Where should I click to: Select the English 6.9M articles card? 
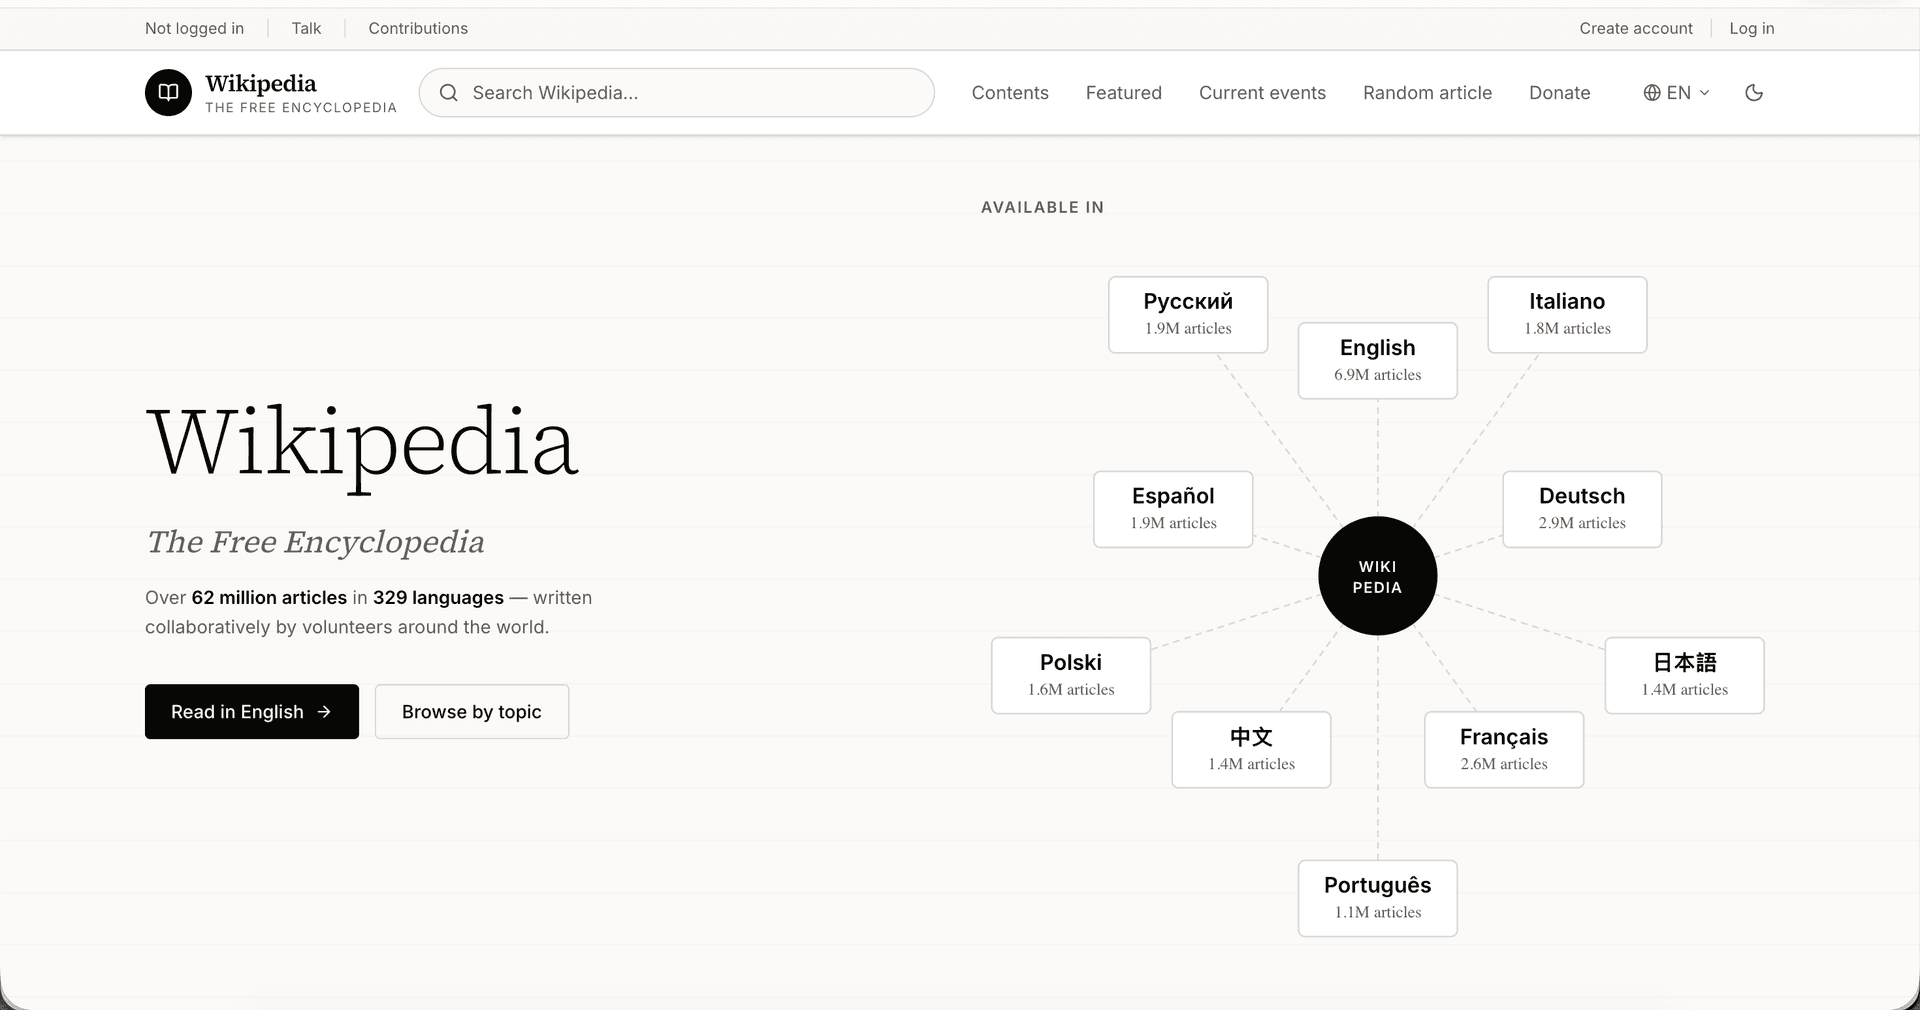[x=1378, y=361]
